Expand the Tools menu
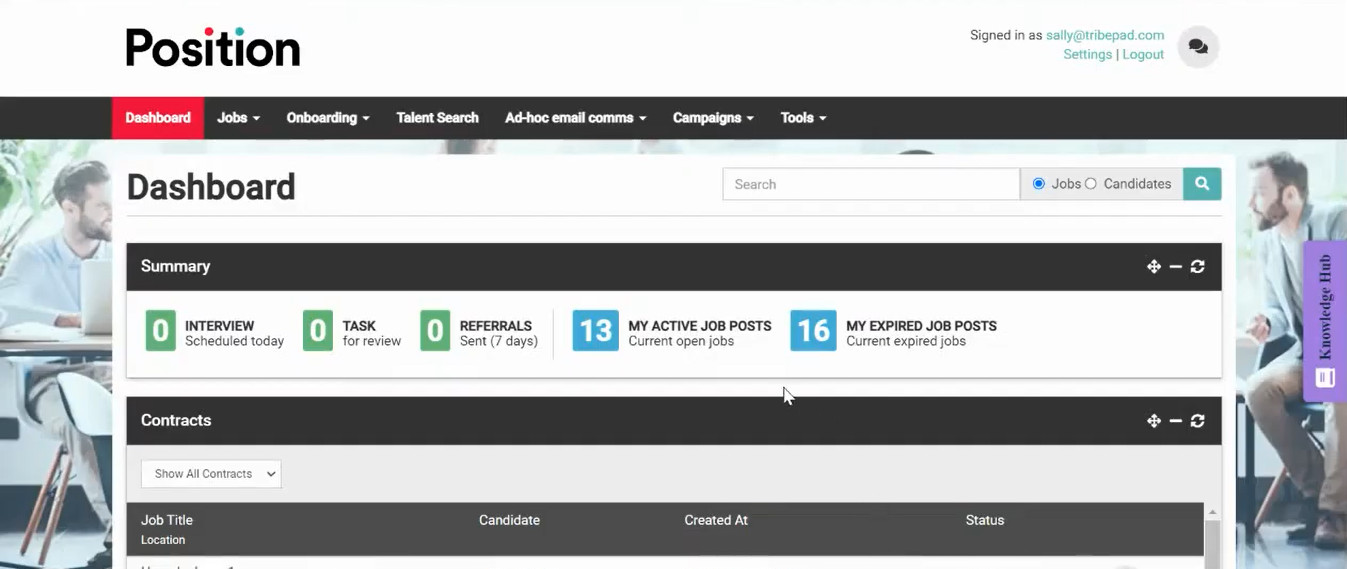1347x569 pixels. point(803,118)
